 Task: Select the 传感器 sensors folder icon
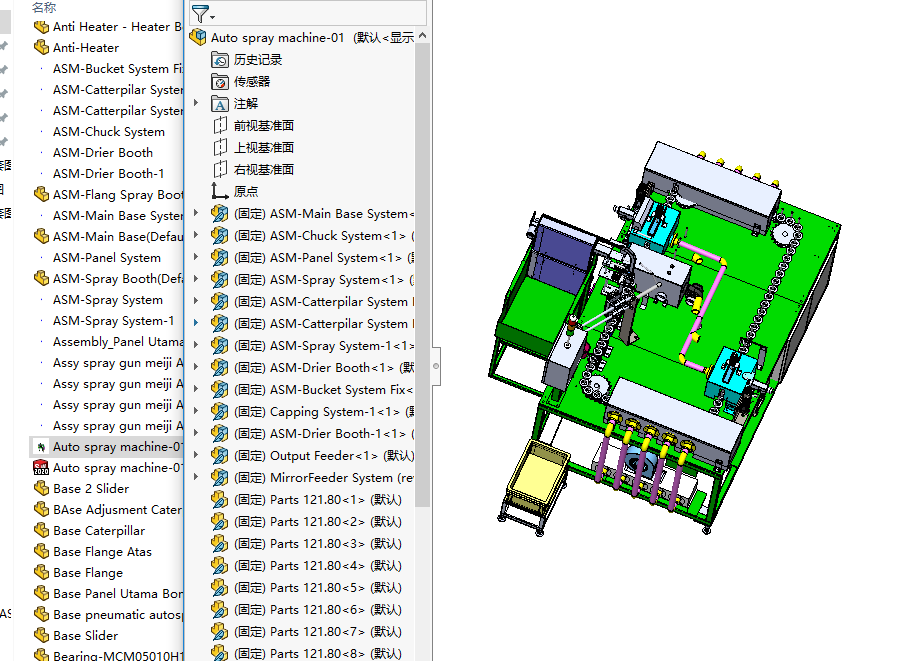(221, 82)
